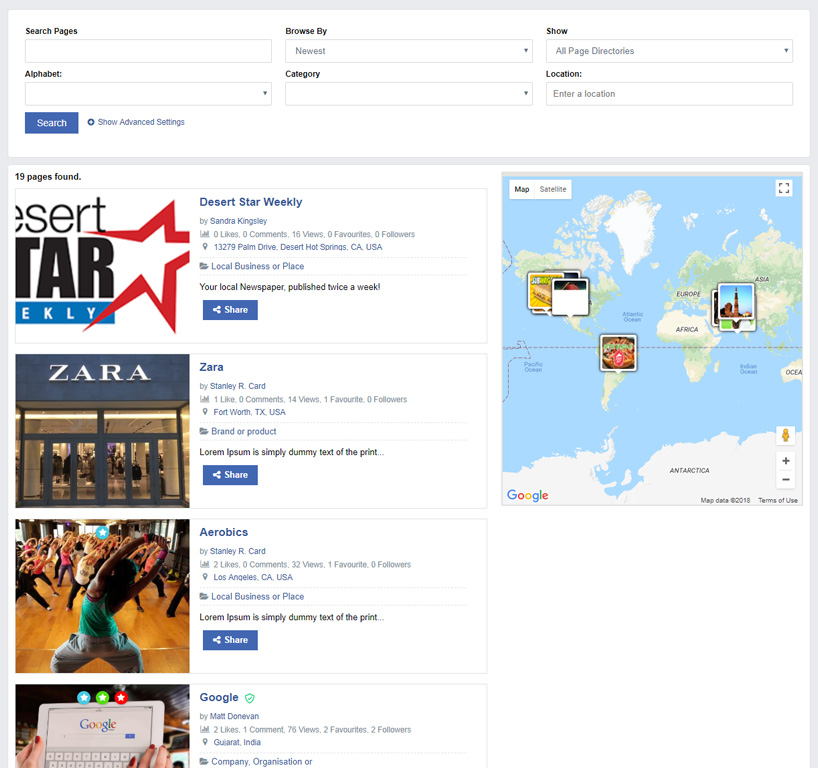This screenshot has height=768, width=818.
Task: Click the verified badge next to Google
Action: [250, 698]
